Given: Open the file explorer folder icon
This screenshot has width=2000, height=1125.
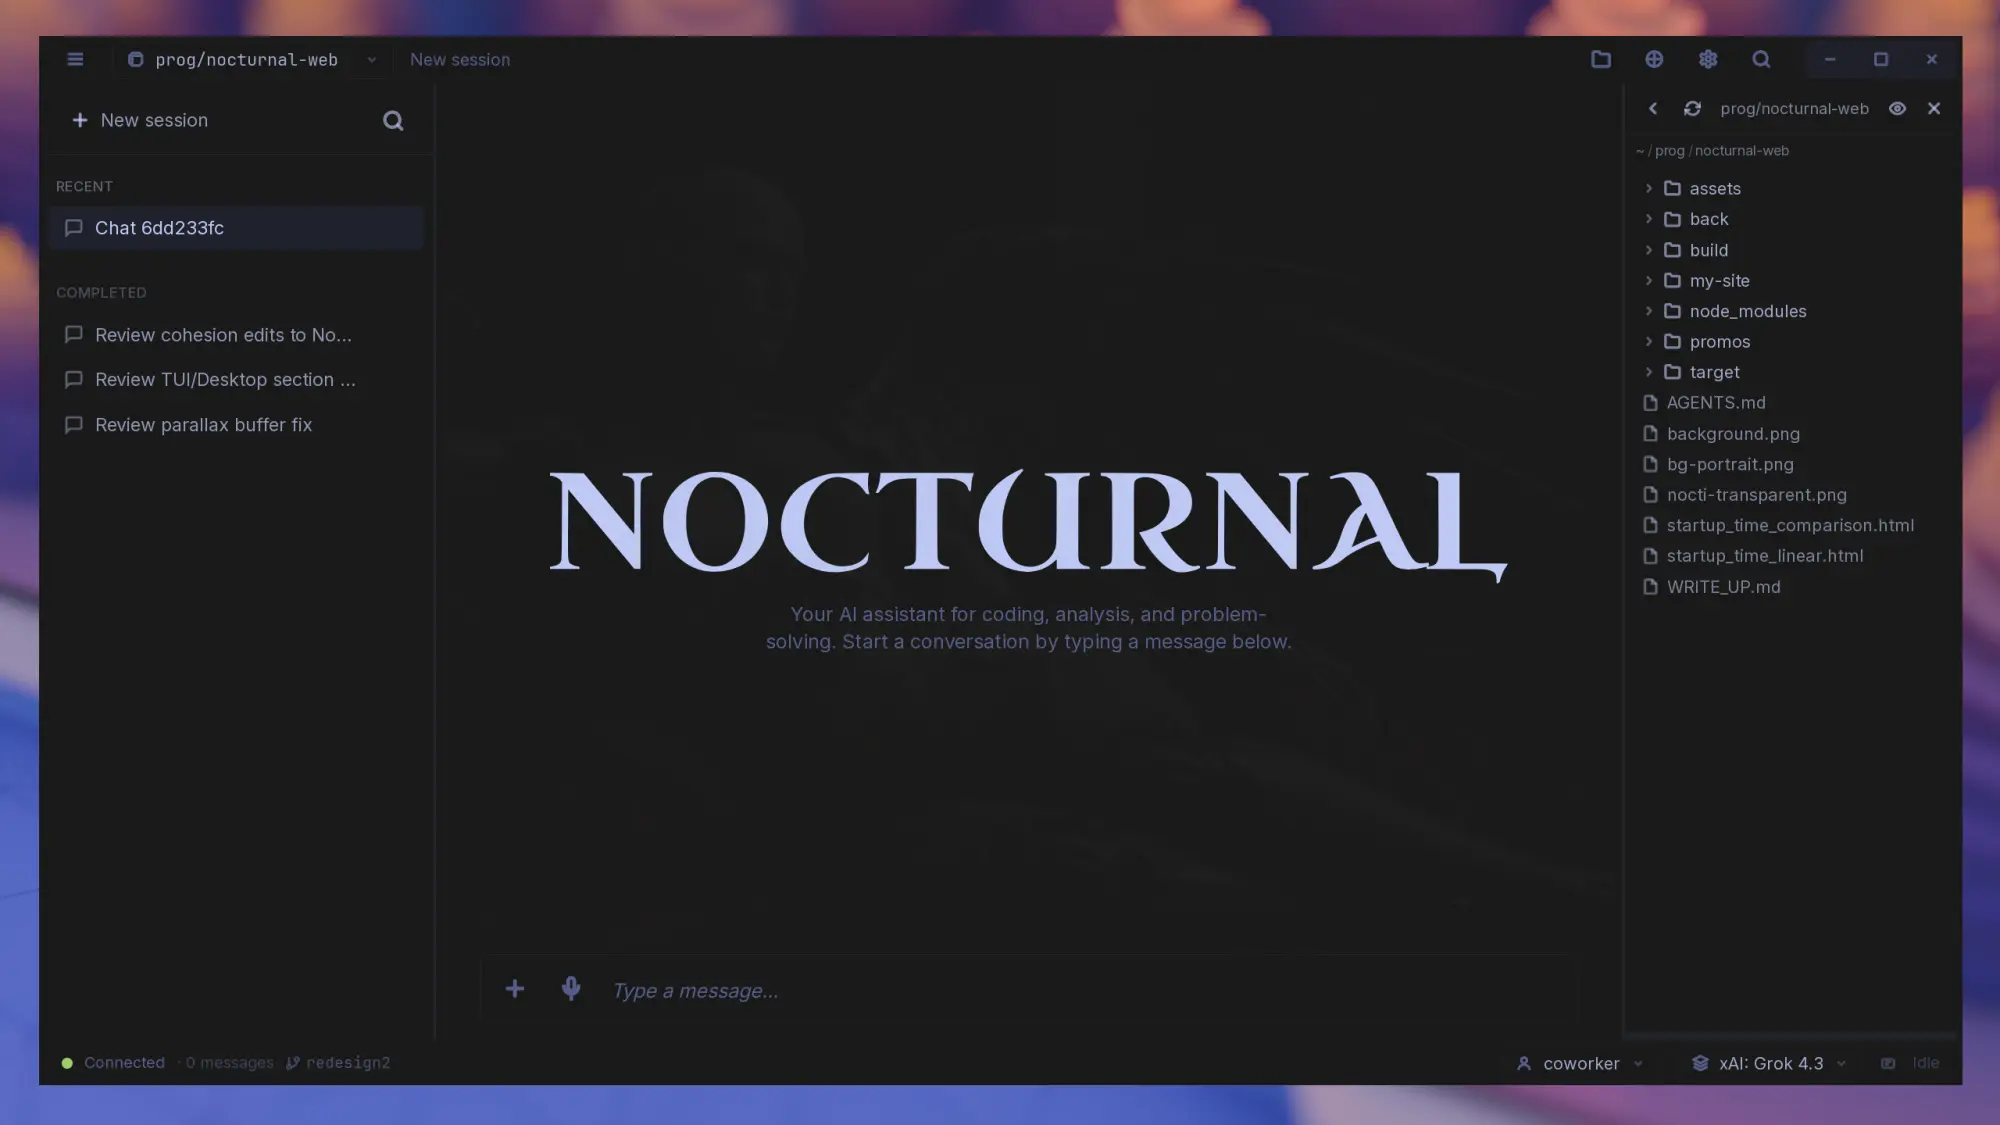Looking at the screenshot, I should tap(1600, 60).
